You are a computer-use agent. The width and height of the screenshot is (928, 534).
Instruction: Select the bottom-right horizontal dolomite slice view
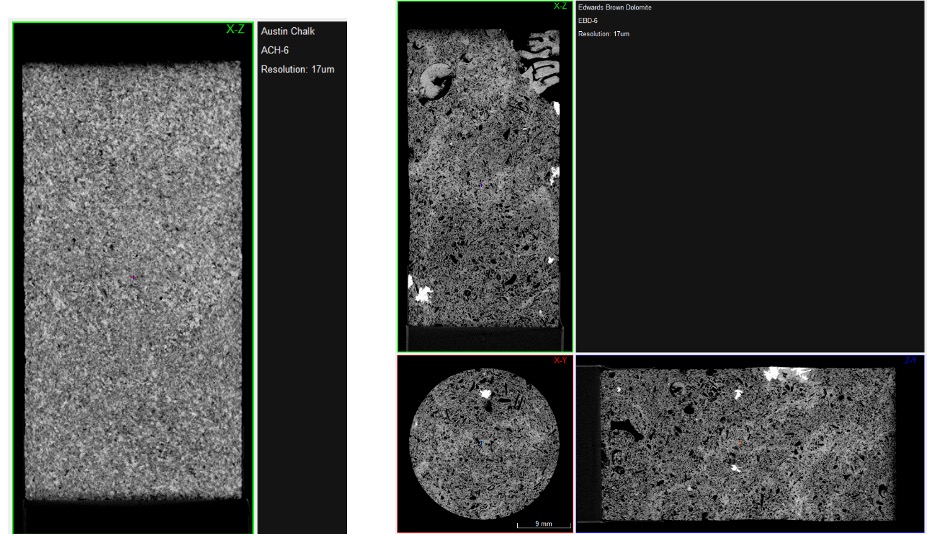[x=748, y=443]
